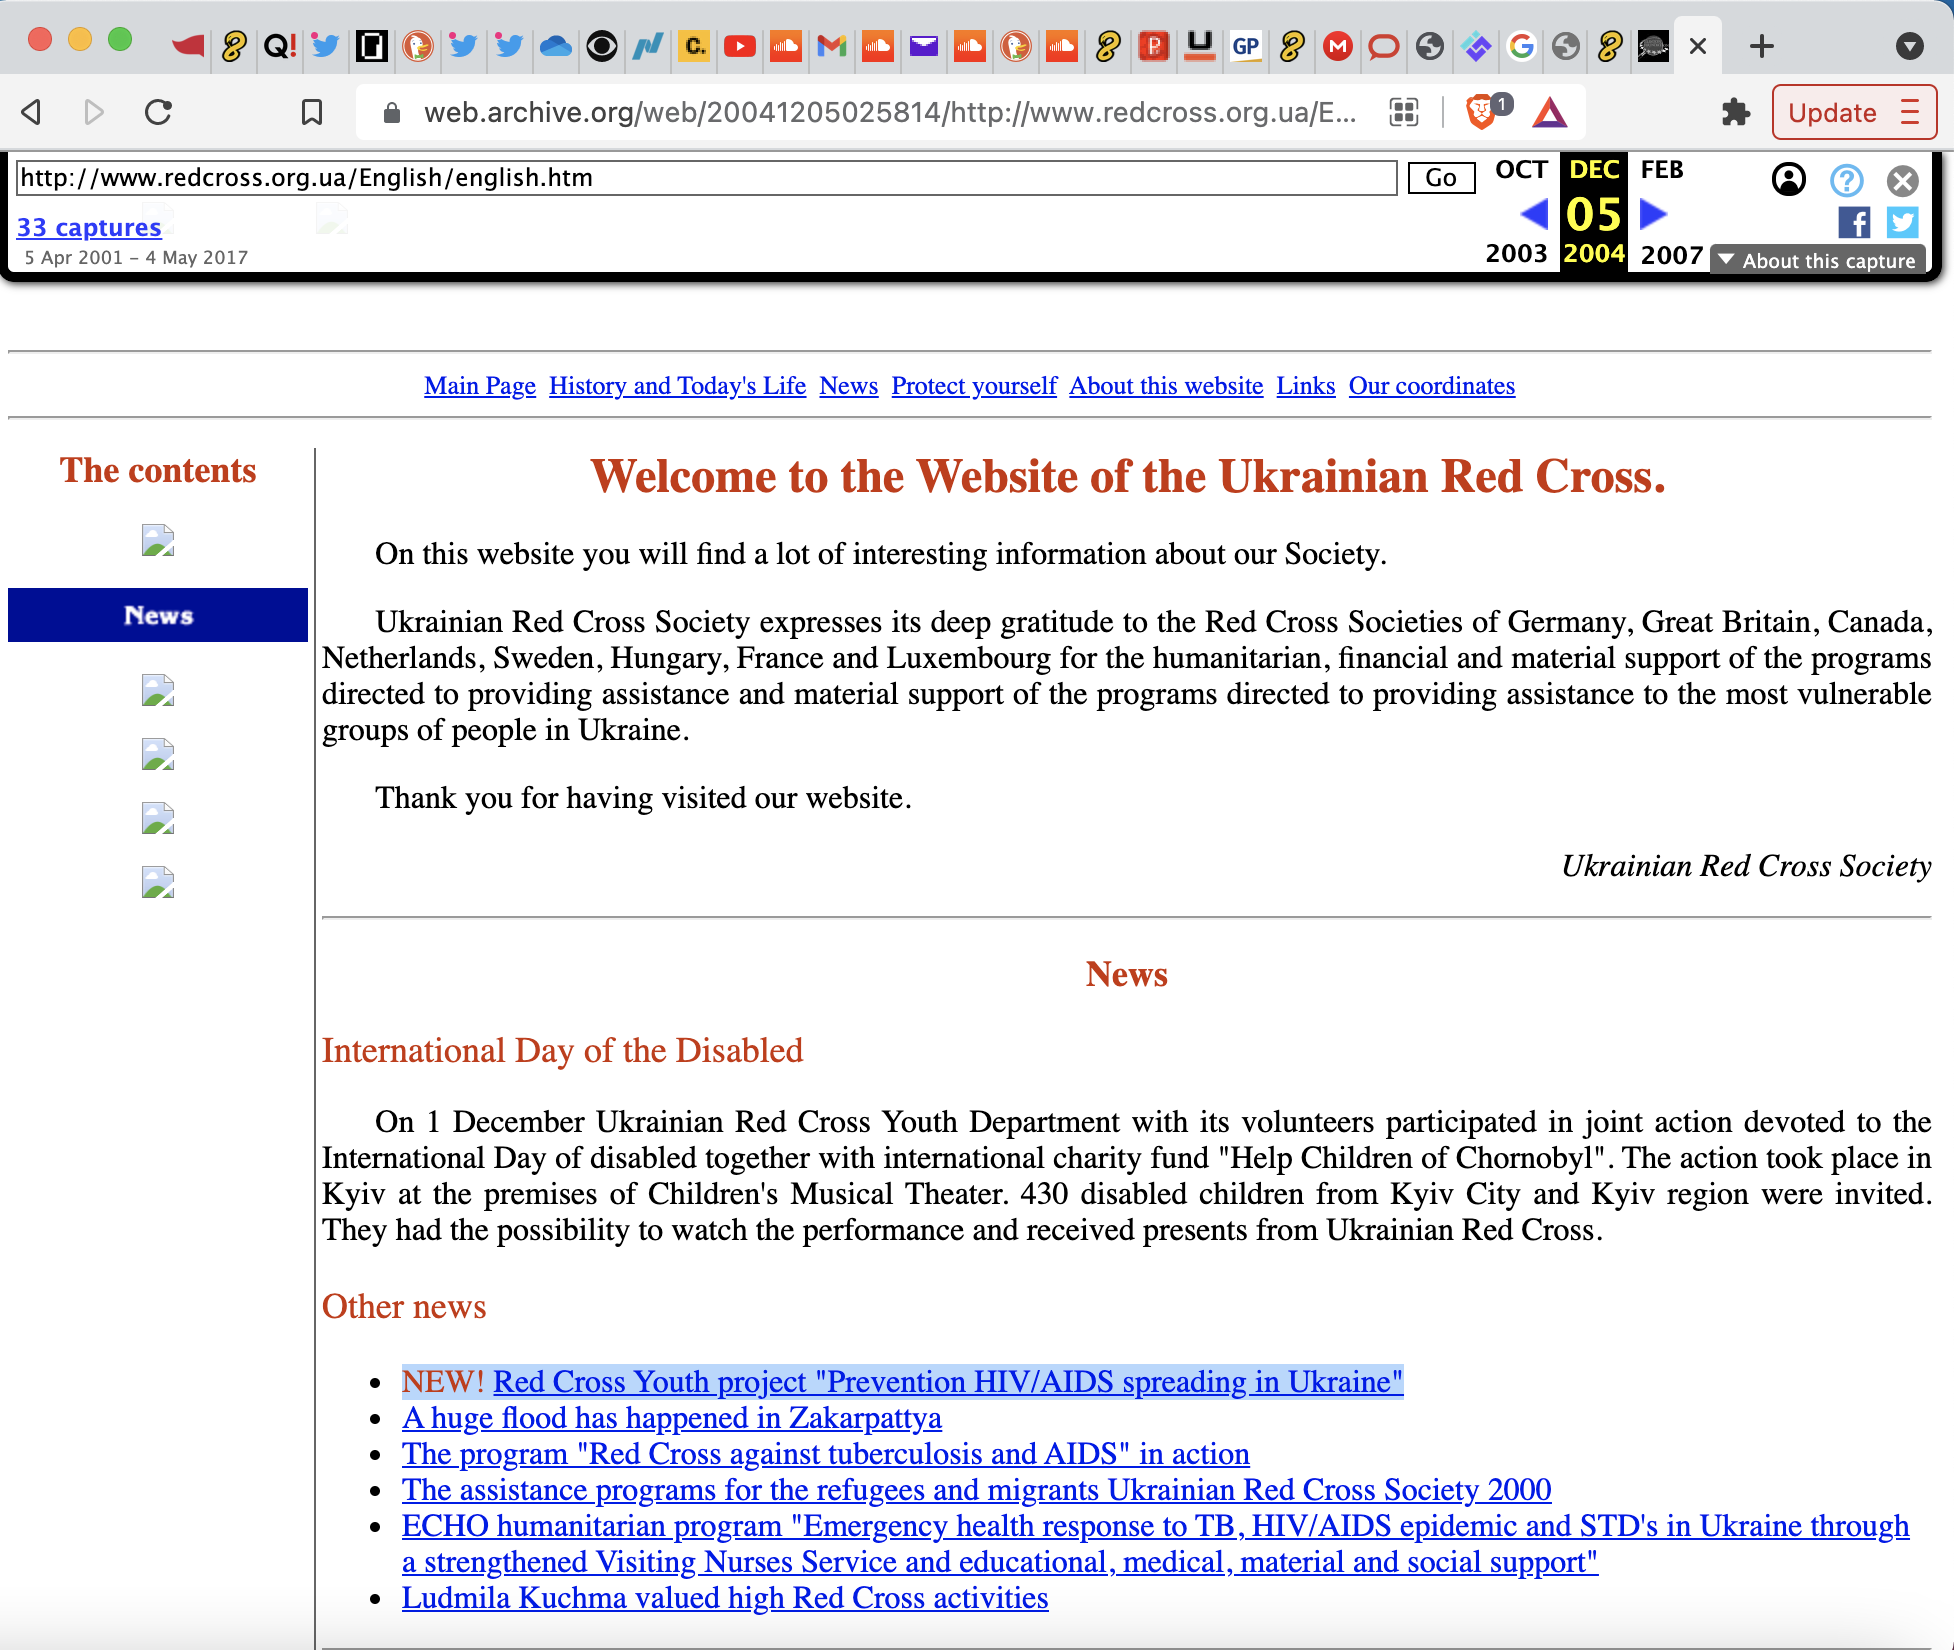Open Red Cross Youth HIV/AIDS project link

point(947,1382)
